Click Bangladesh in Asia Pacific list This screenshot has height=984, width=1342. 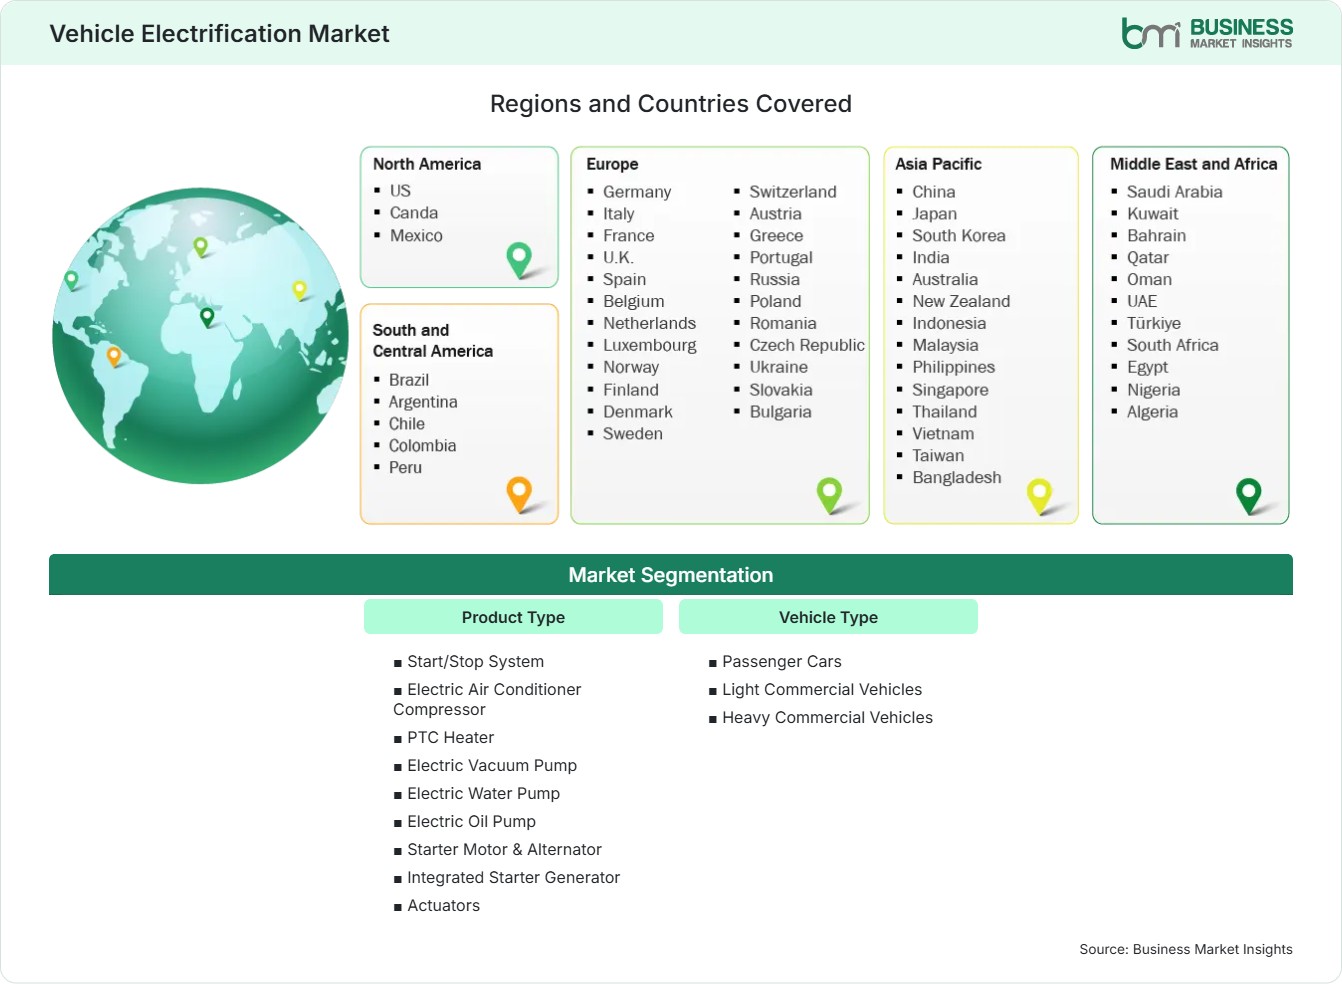(957, 478)
